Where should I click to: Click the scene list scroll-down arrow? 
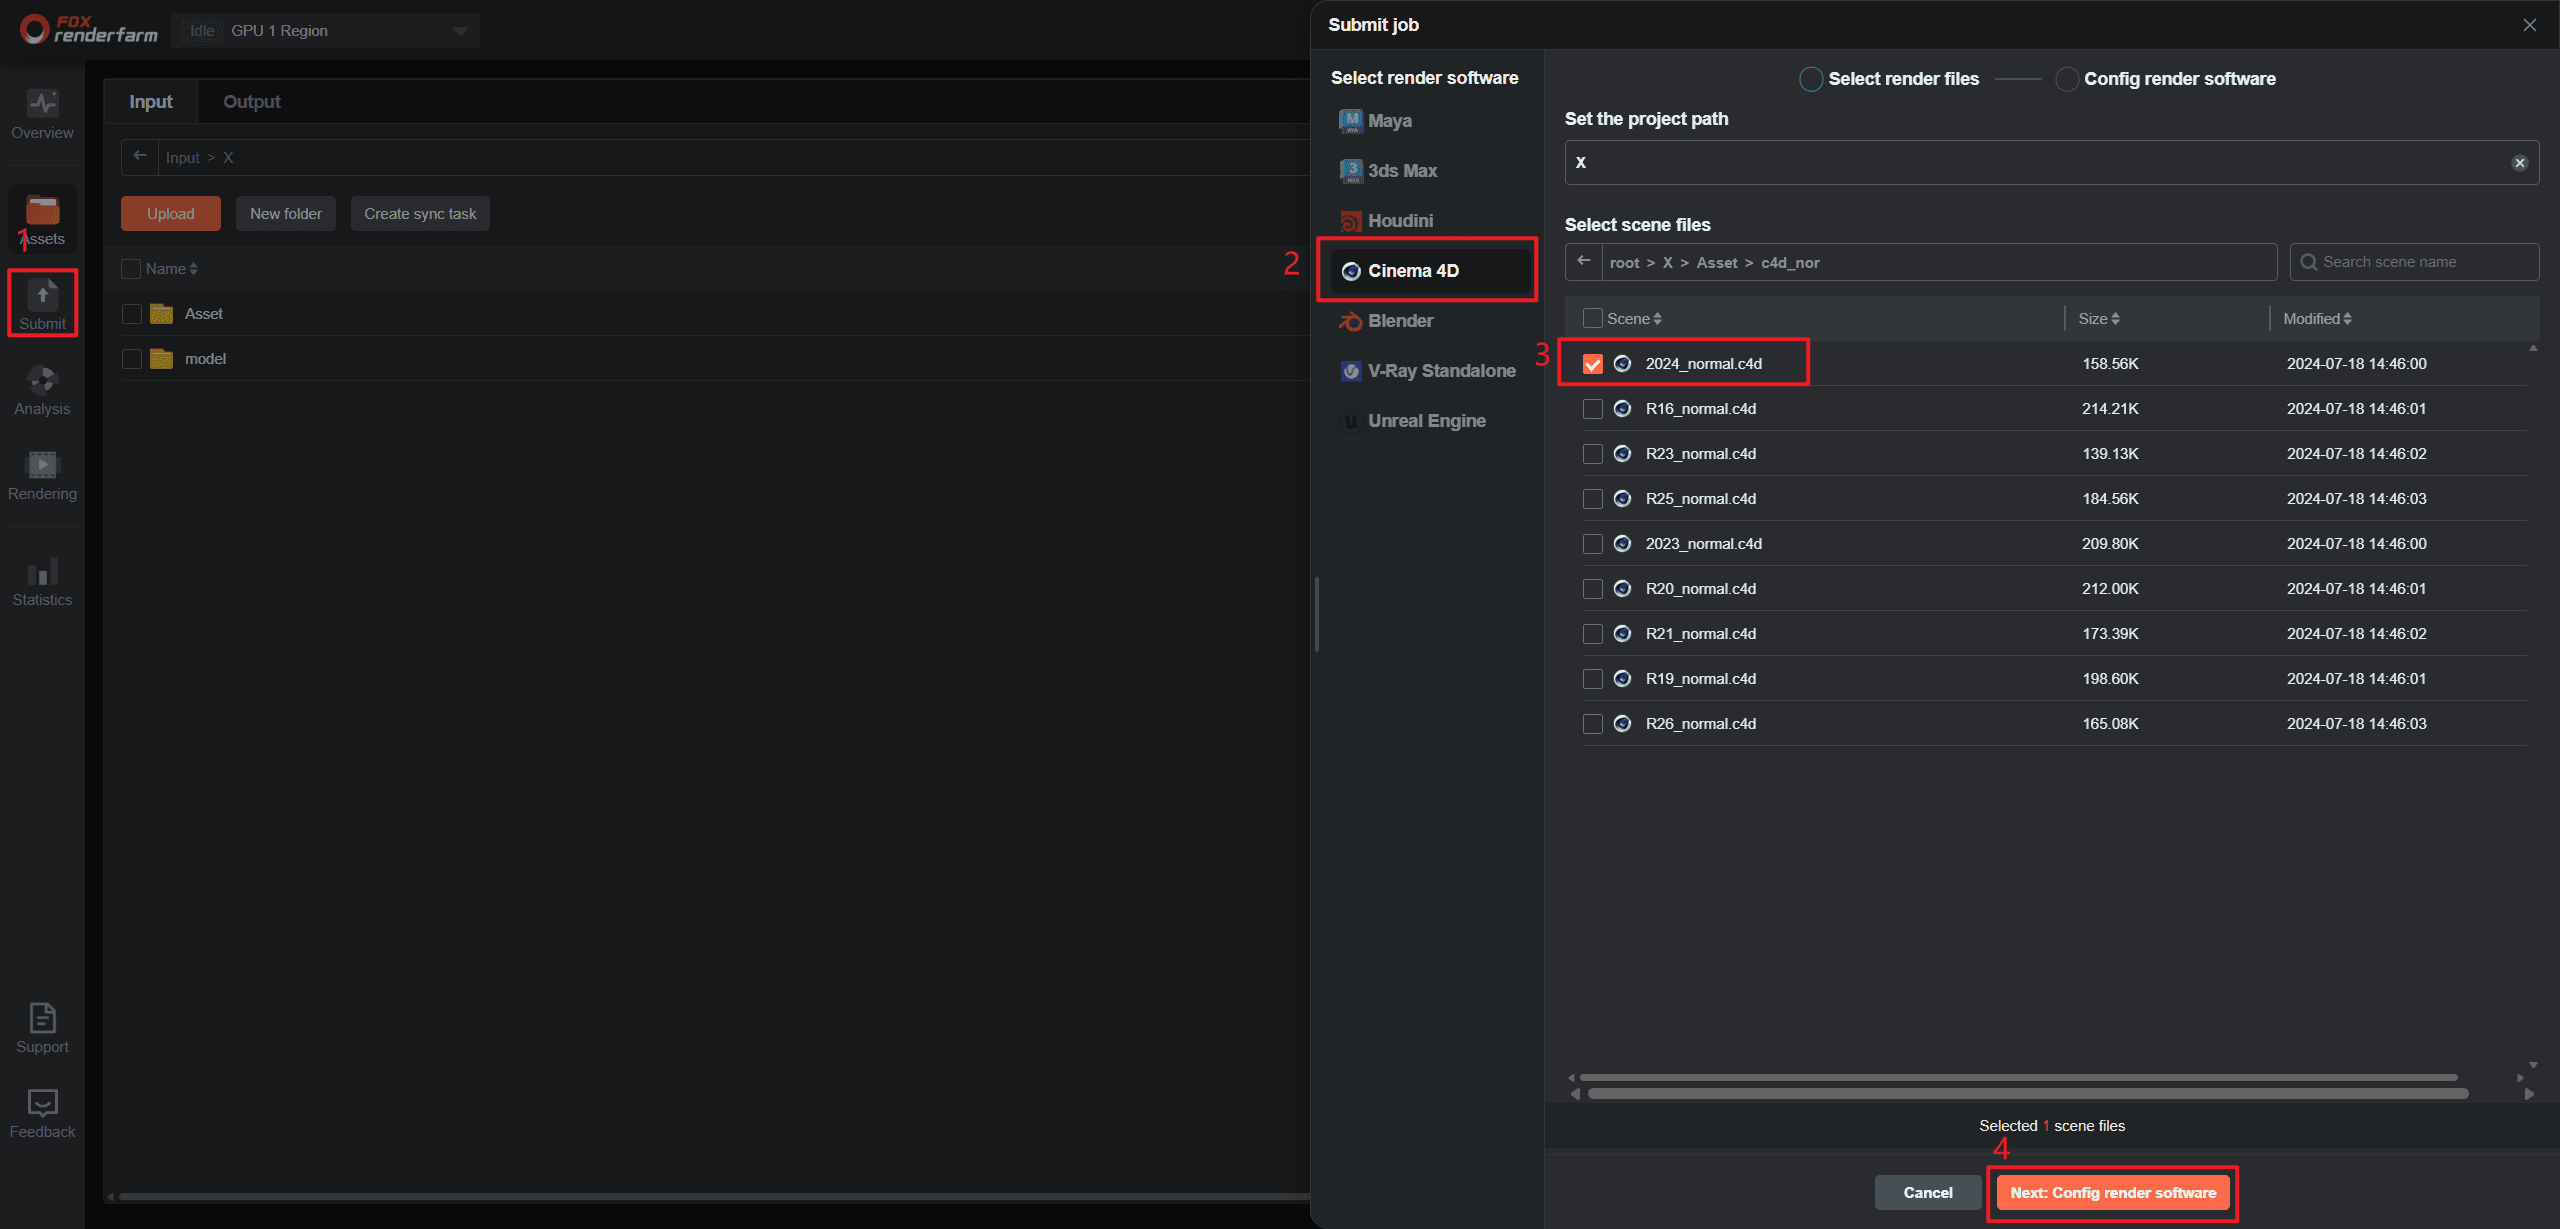(x=2533, y=1065)
